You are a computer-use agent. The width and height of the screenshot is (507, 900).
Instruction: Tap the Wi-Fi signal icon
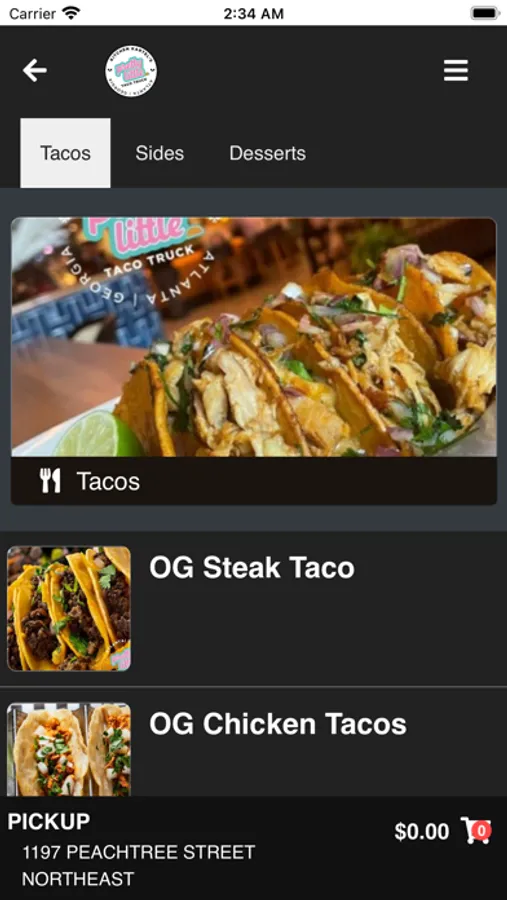(71, 13)
